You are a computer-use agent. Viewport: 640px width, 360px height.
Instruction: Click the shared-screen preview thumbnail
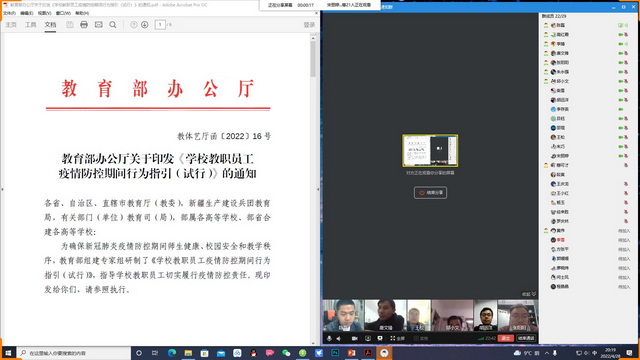point(430,151)
